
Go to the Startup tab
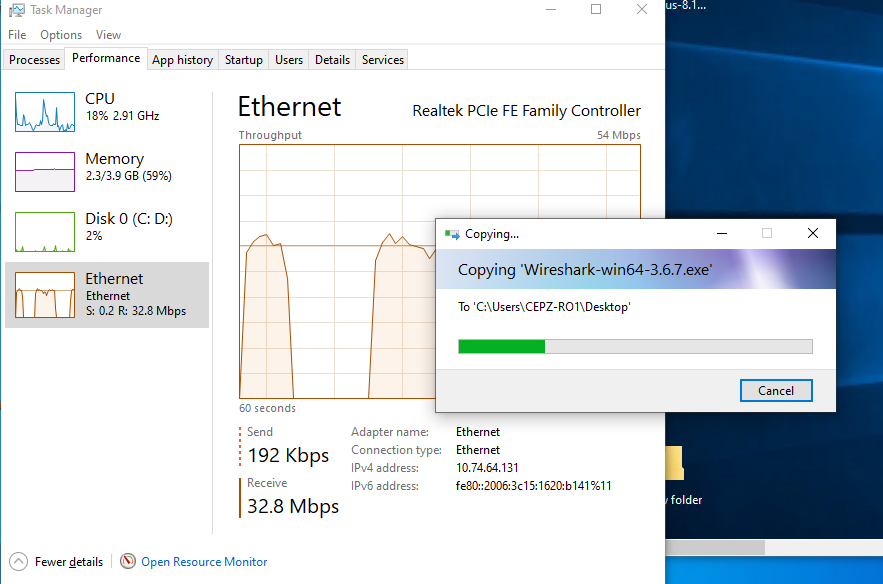click(x=244, y=60)
